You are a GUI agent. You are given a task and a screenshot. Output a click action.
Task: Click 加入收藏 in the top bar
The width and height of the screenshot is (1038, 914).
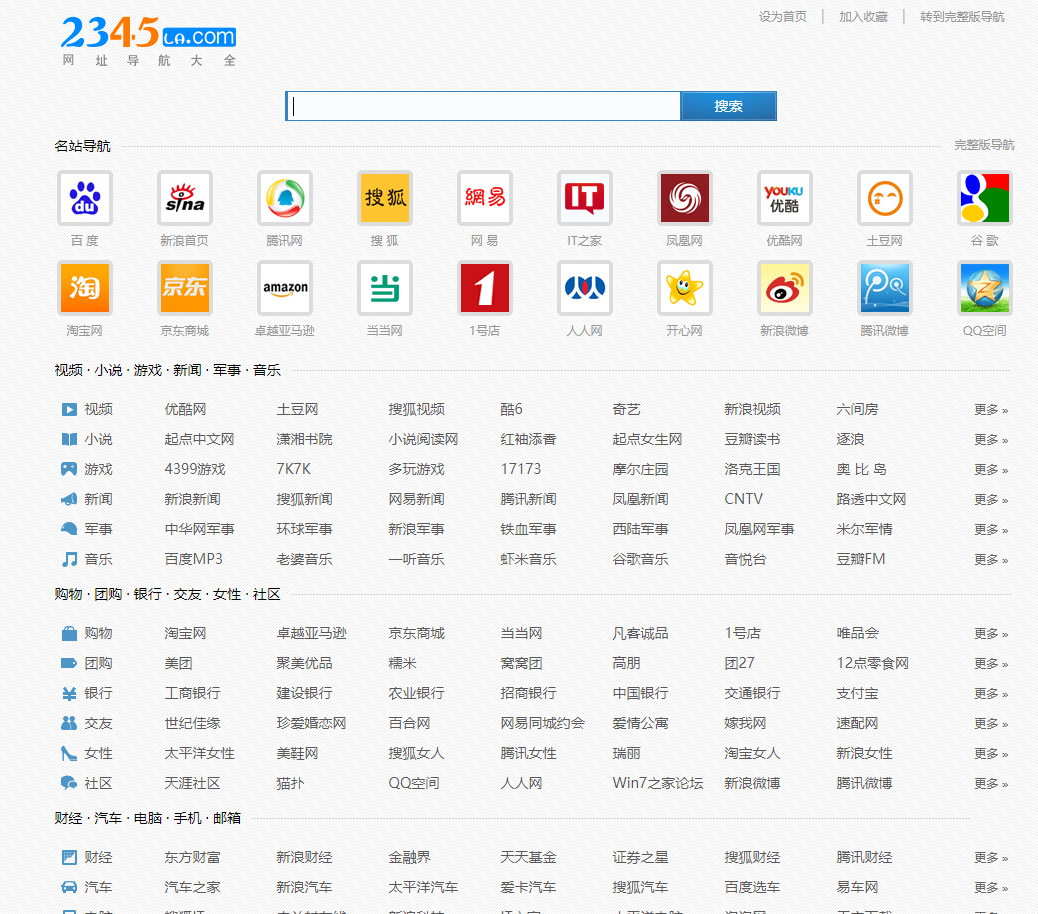tap(863, 17)
